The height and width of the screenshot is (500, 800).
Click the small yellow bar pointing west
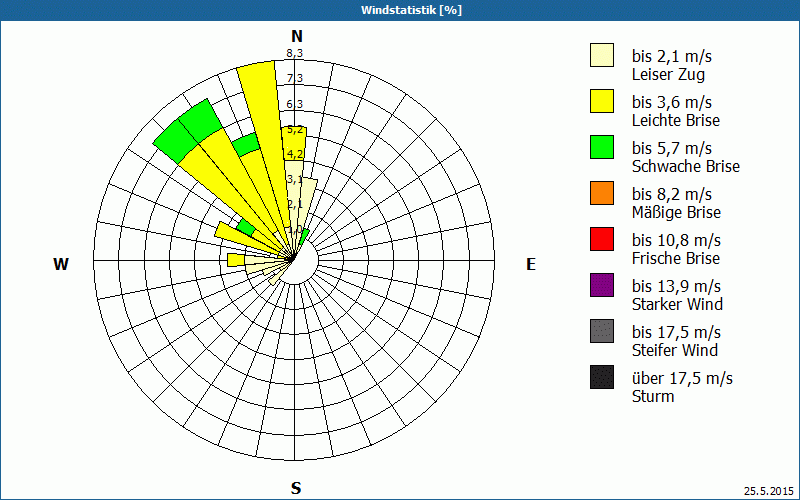tap(235, 260)
